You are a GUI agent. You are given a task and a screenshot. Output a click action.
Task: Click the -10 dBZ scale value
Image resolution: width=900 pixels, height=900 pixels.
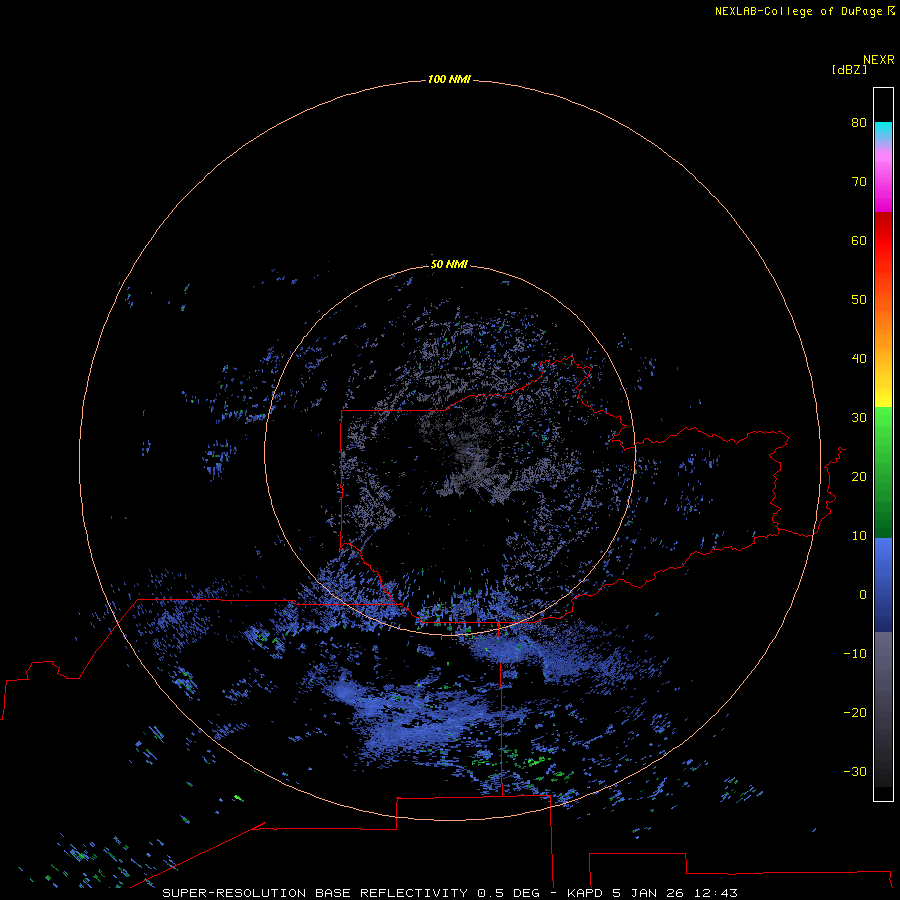(855, 654)
